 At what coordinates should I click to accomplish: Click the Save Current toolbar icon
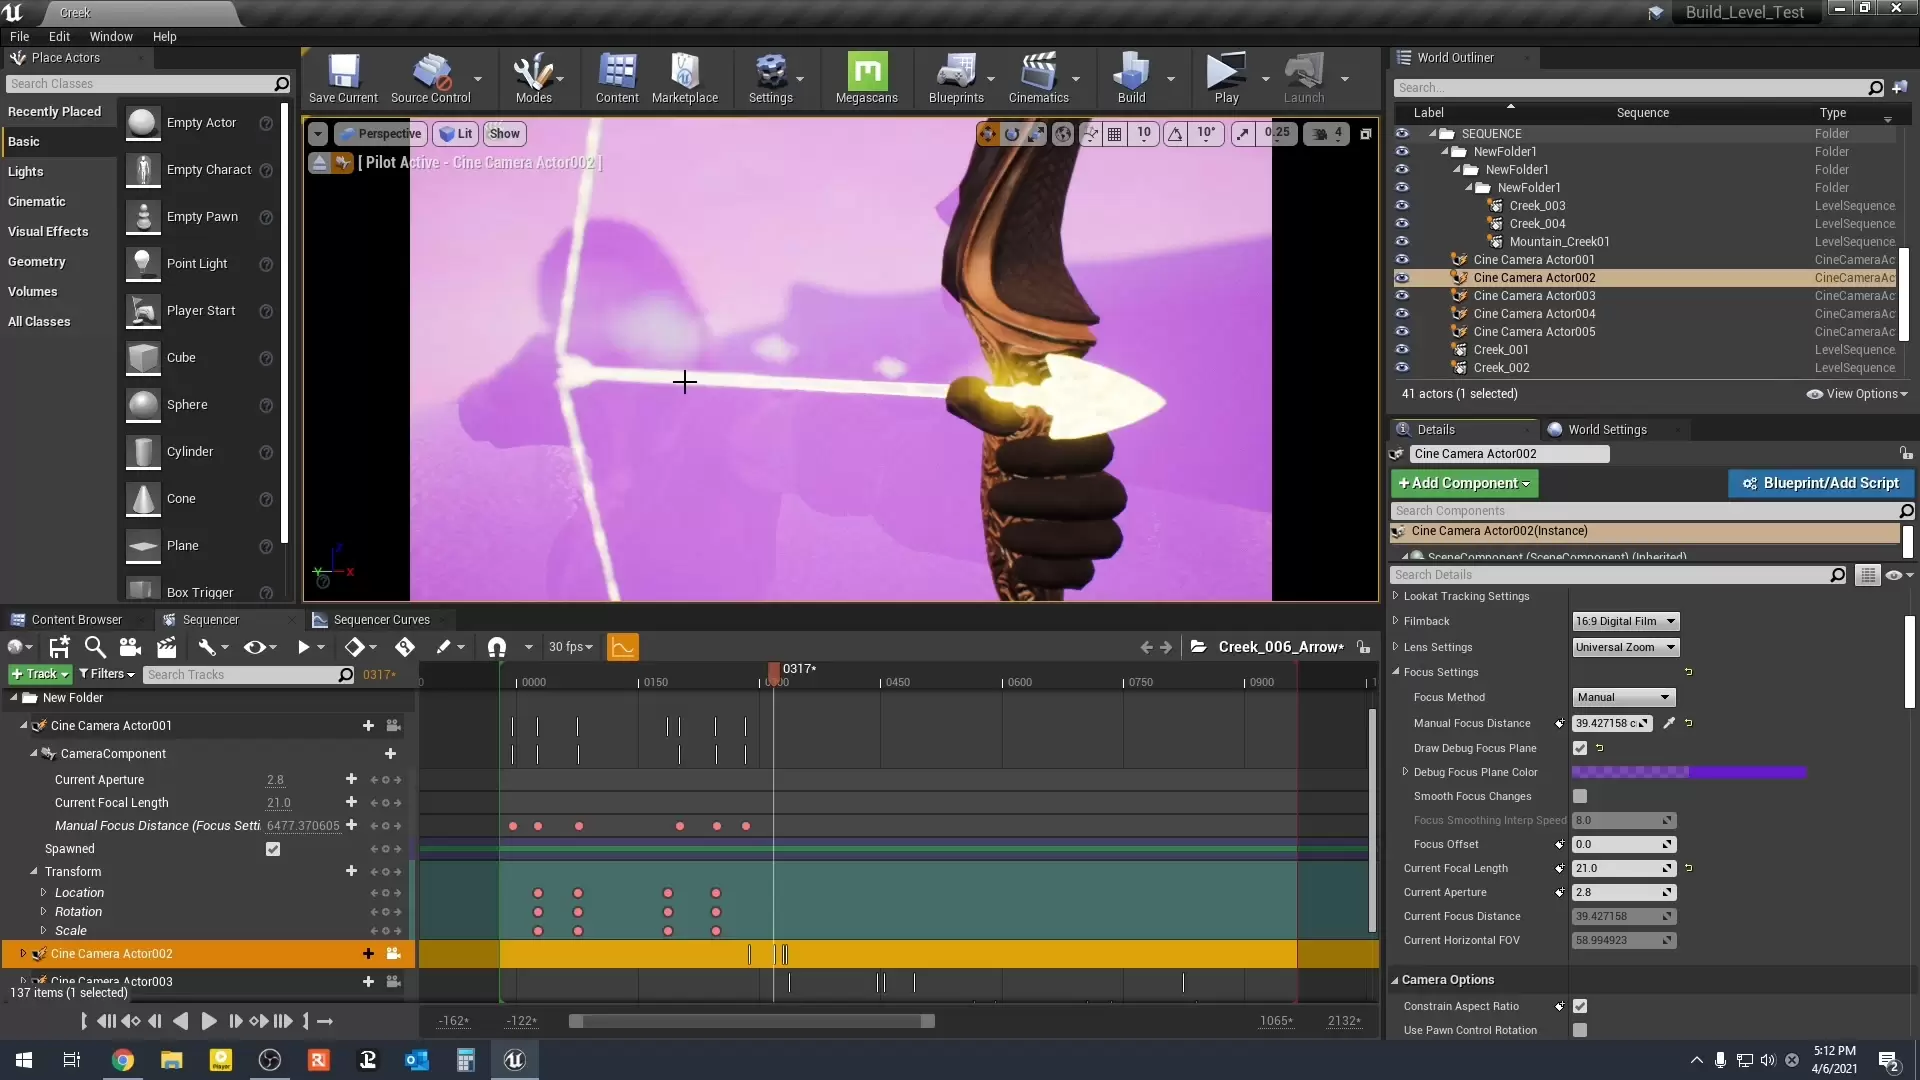pos(343,78)
